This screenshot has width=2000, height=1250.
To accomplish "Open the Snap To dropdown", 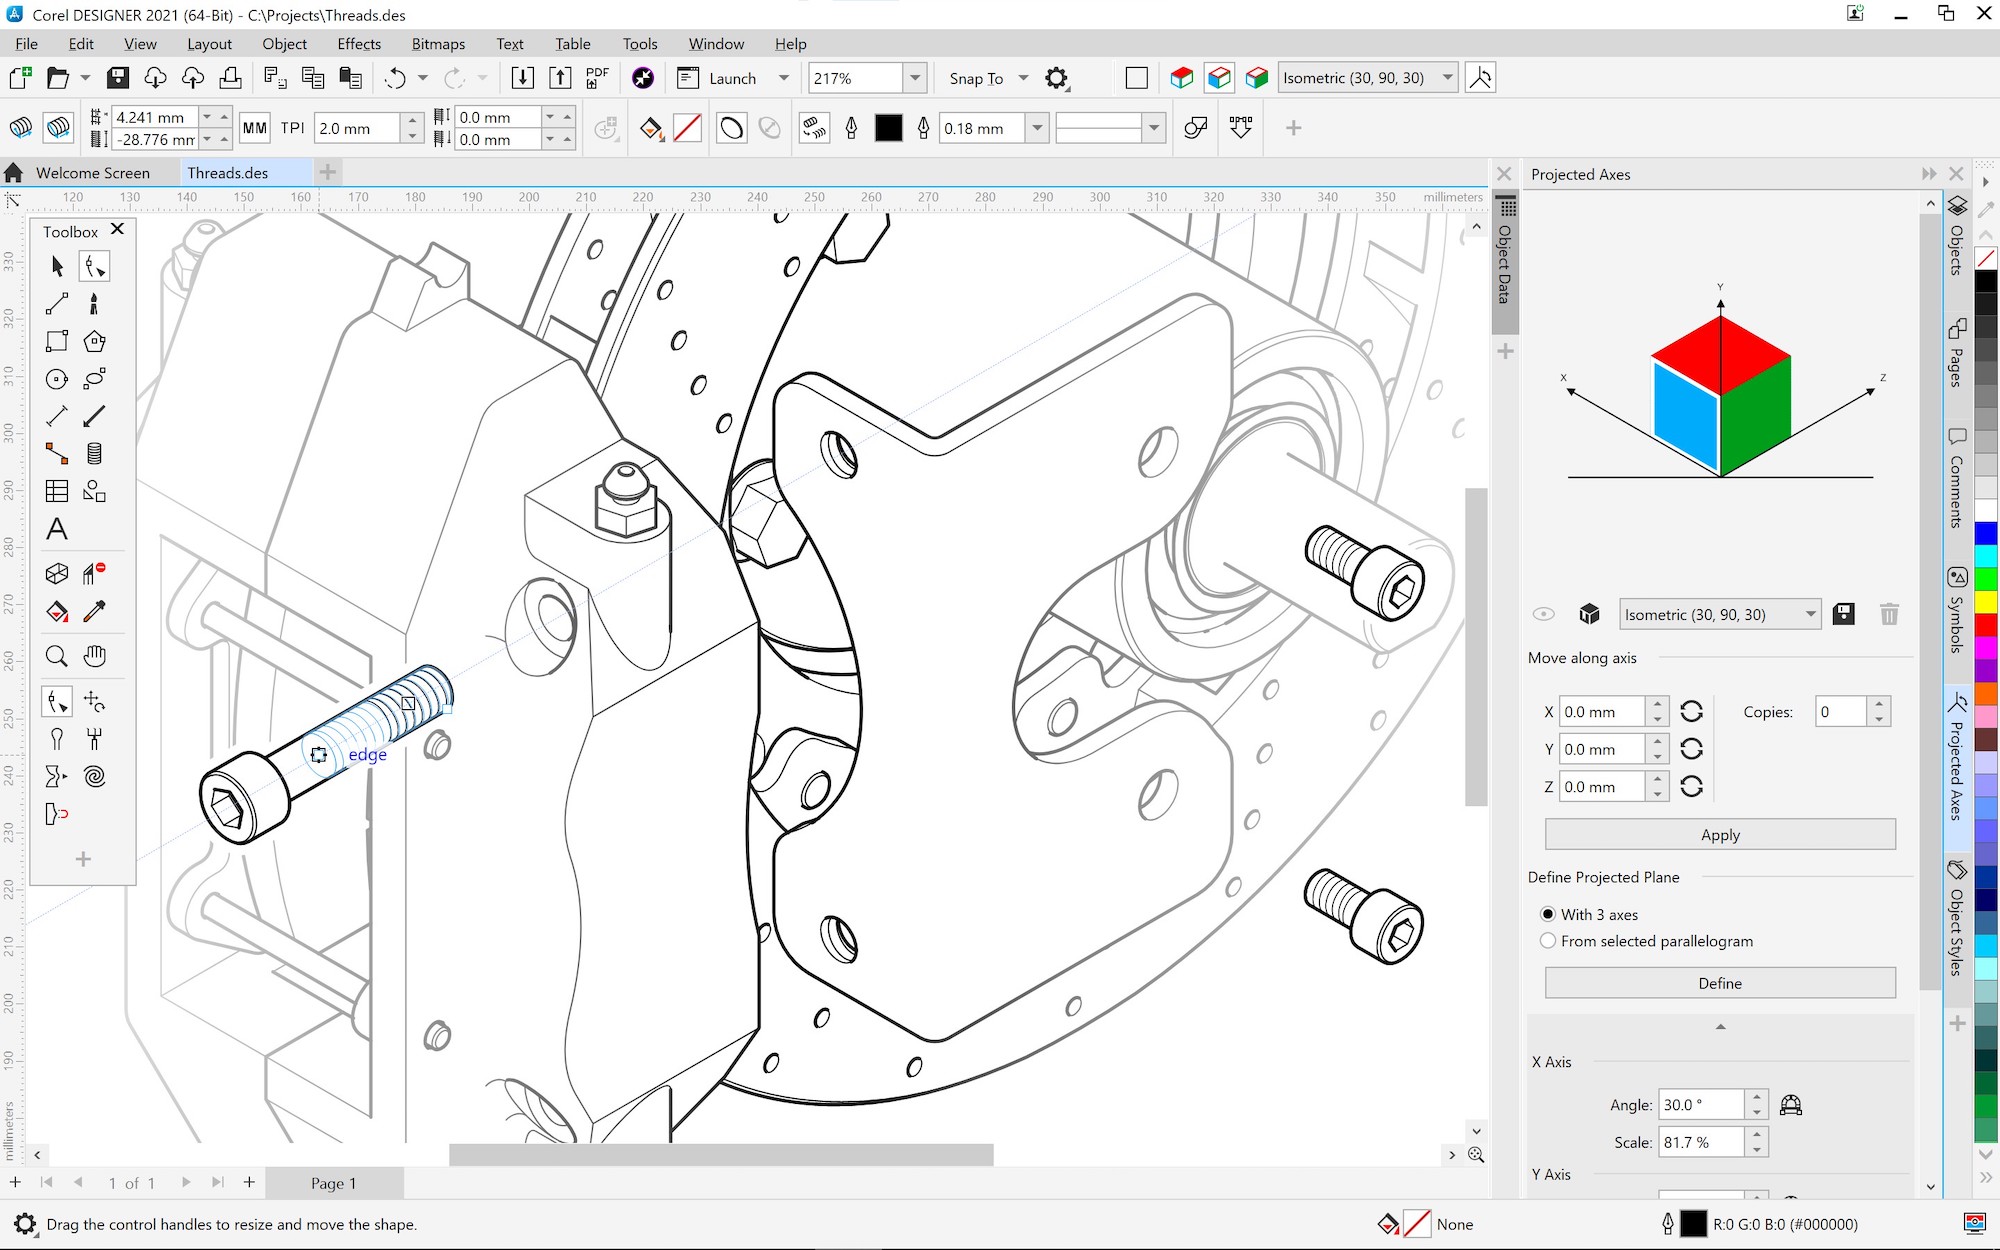I will (x=1023, y=78).
